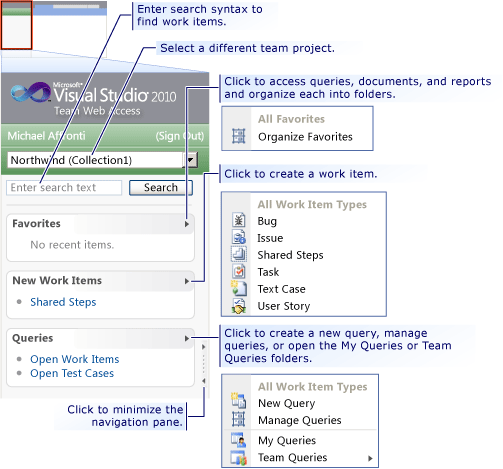The width and height of the screenshot is (503, 469).
Task: Click the Sign Out link
Action: point(180,136)
